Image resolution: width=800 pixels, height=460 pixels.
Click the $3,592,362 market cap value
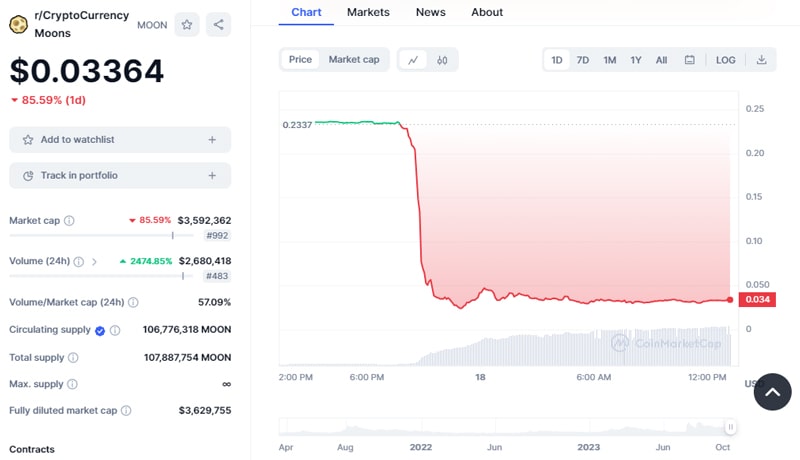click(x=204, y=220)
